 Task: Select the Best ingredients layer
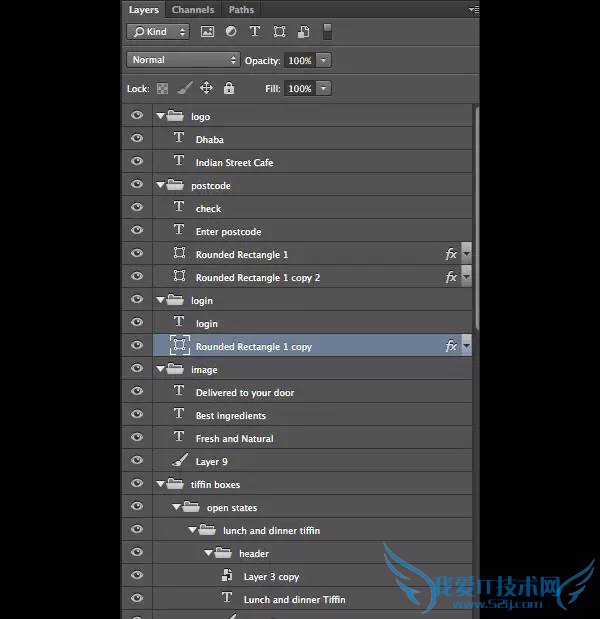point(312,415)
